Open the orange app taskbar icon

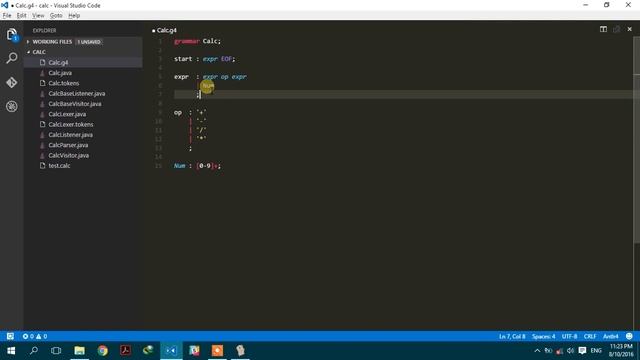tap(217, 351)
